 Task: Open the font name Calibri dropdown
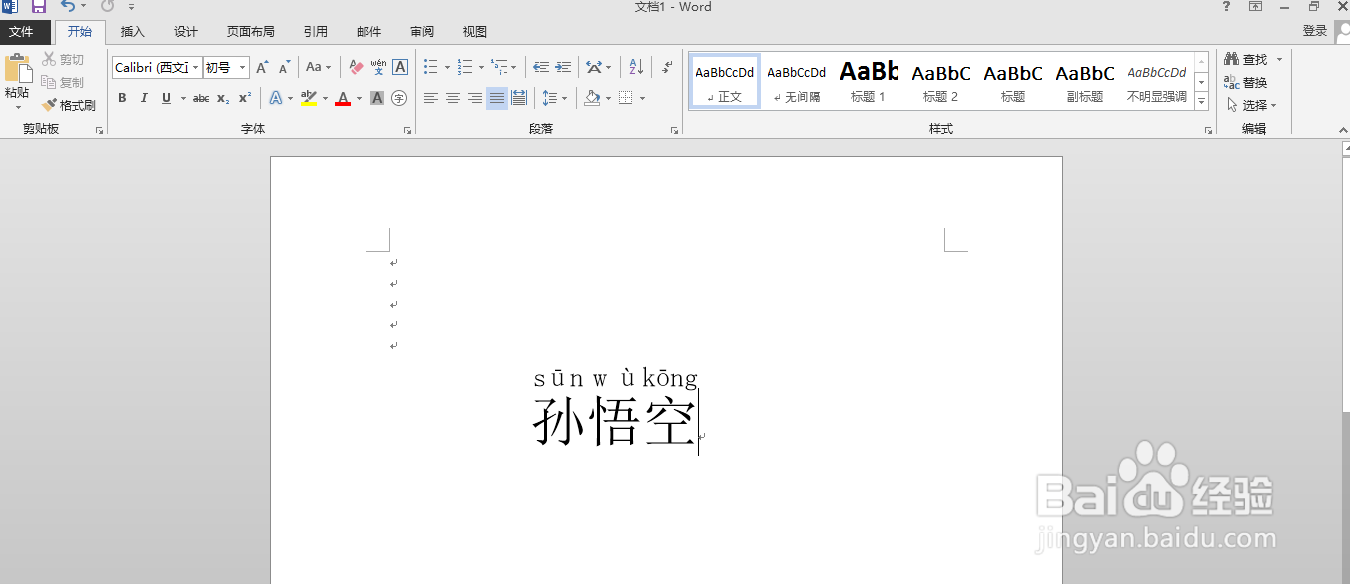point(195,68)
